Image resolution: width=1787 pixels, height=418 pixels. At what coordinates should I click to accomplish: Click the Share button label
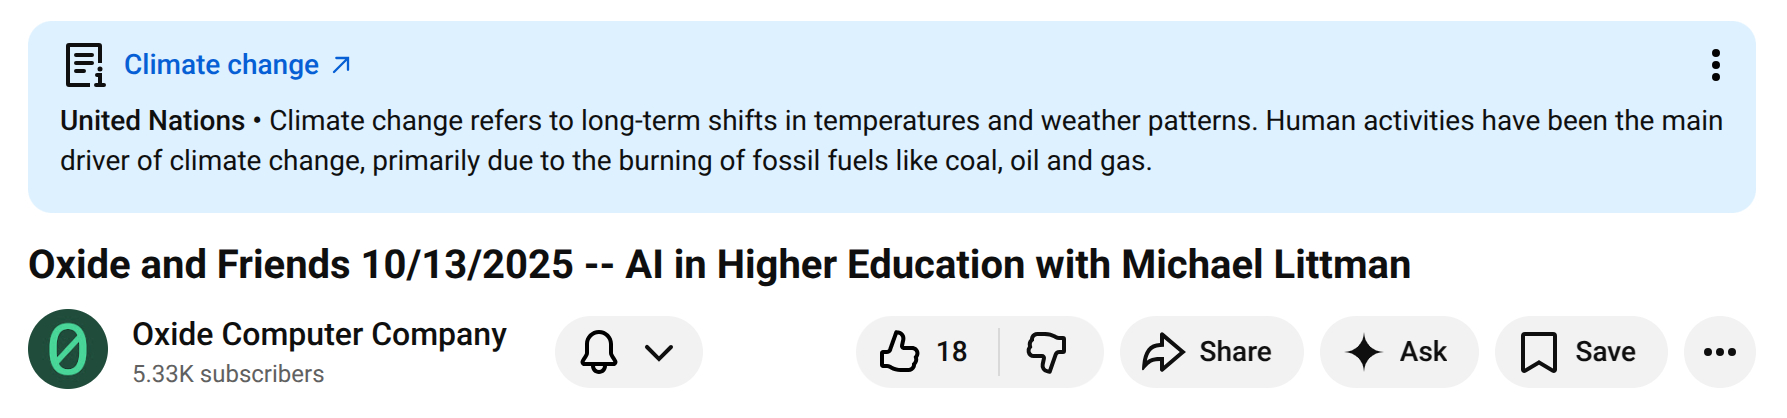tap(1235, 352)
